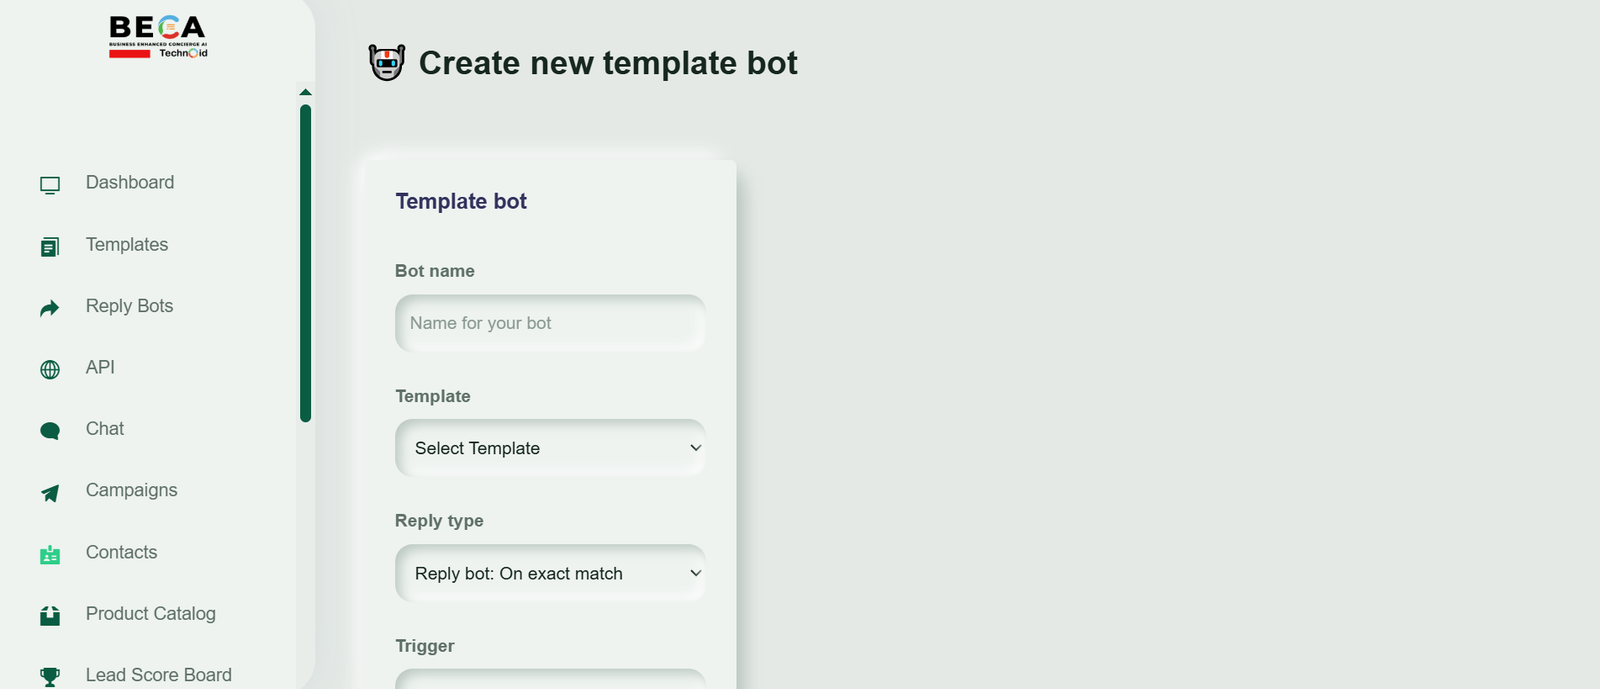1600x689 pixels.
Task: Click the API globe icon
Action: pyautogui.click(x=50, y=370)
